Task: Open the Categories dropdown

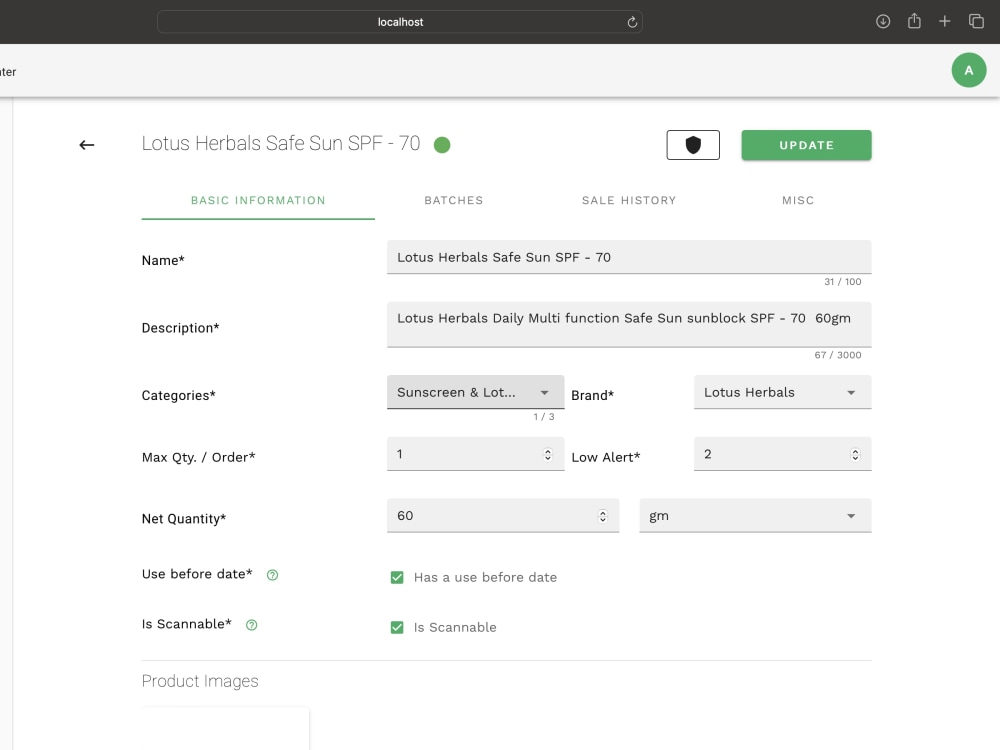Action: point(475,392)
